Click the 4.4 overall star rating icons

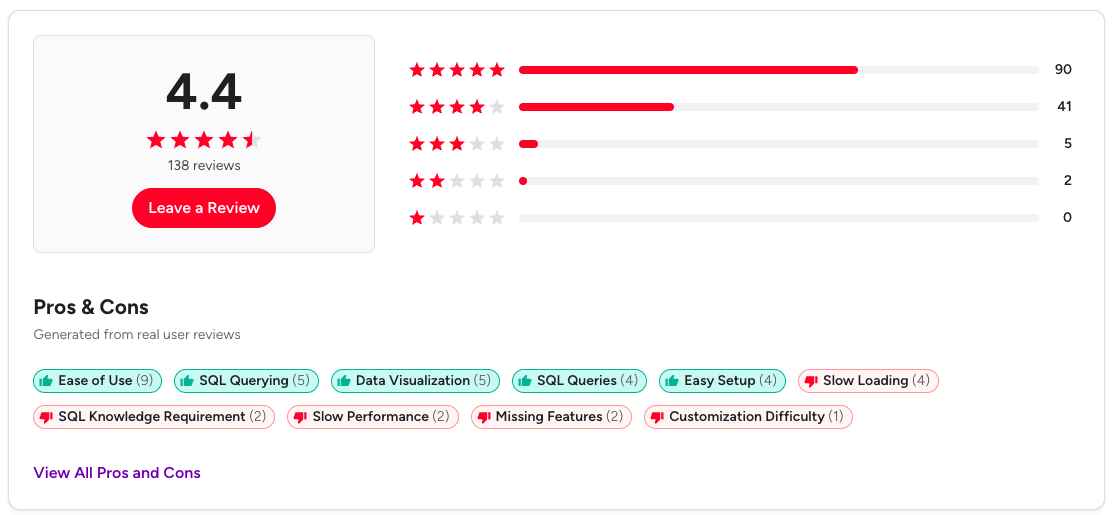tap(204, 140)
